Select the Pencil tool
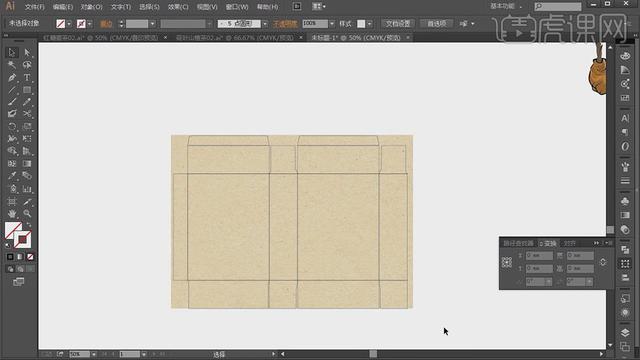This screenshot has height=360, width=640. coord(27,102)
